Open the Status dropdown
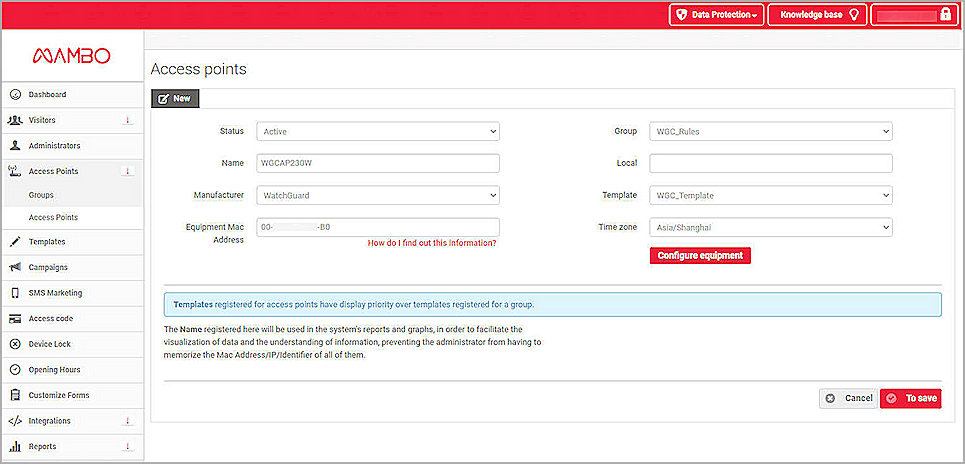Screen dimensions: 965x464 tap(378, 131)
